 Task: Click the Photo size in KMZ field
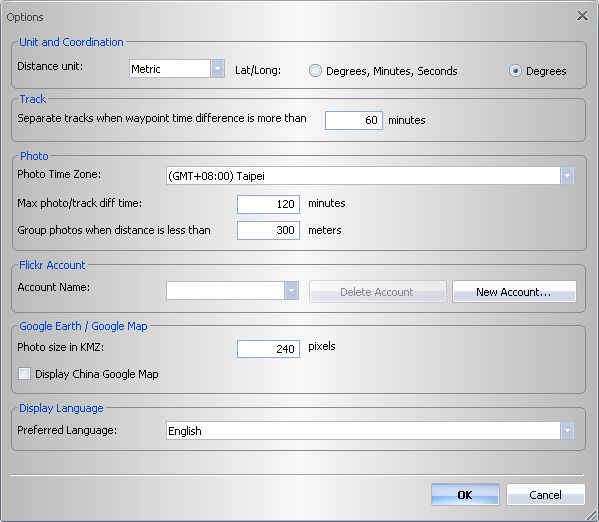point(268,349)
